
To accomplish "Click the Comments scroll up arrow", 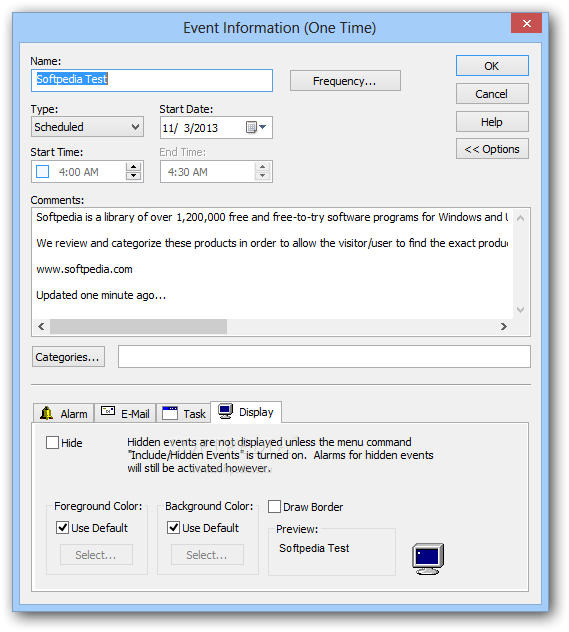I will tap(521, 218).
